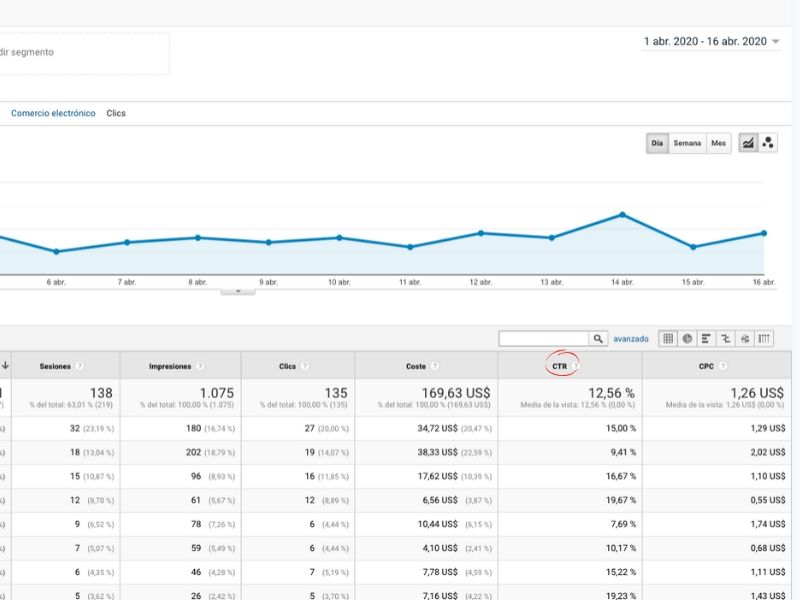This screenshot has width=800, height=600.
Task: Click the descending sort arrow in table header
Action: pyautogui.click(x=5, y=365)
